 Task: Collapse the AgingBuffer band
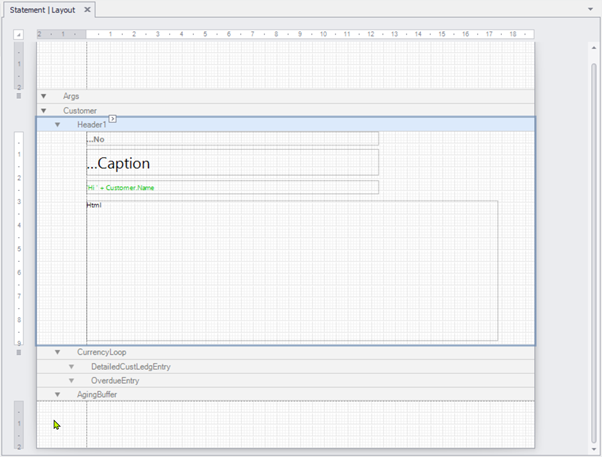click(x=58, y=394)
